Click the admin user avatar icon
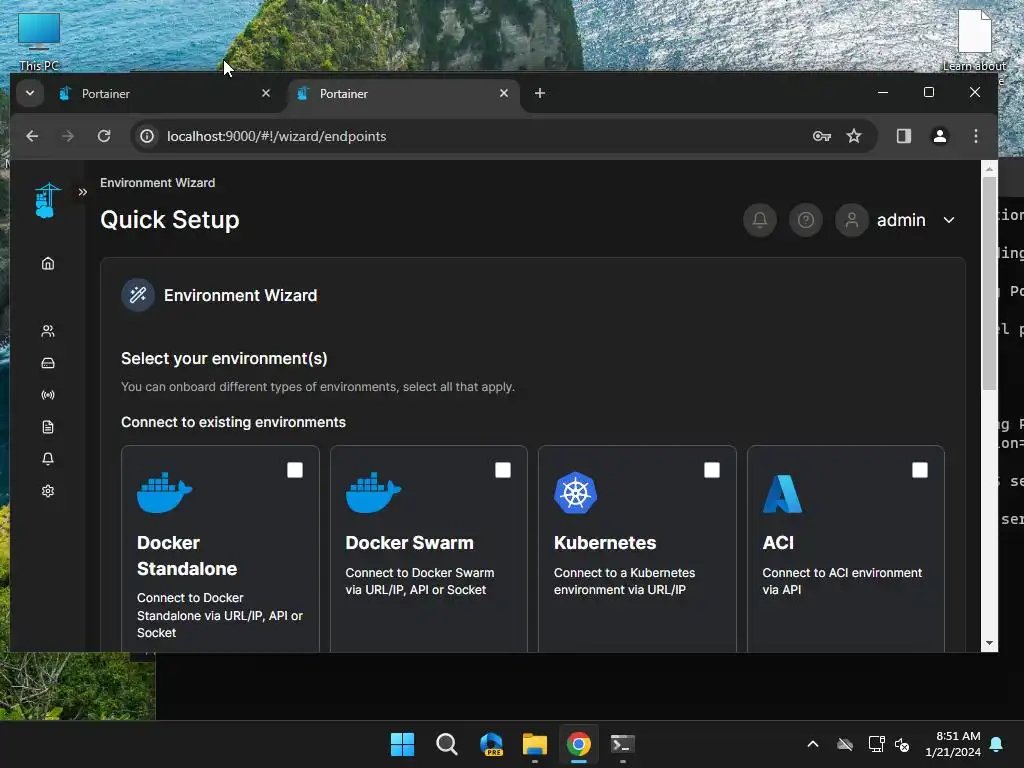 point(852,220)
